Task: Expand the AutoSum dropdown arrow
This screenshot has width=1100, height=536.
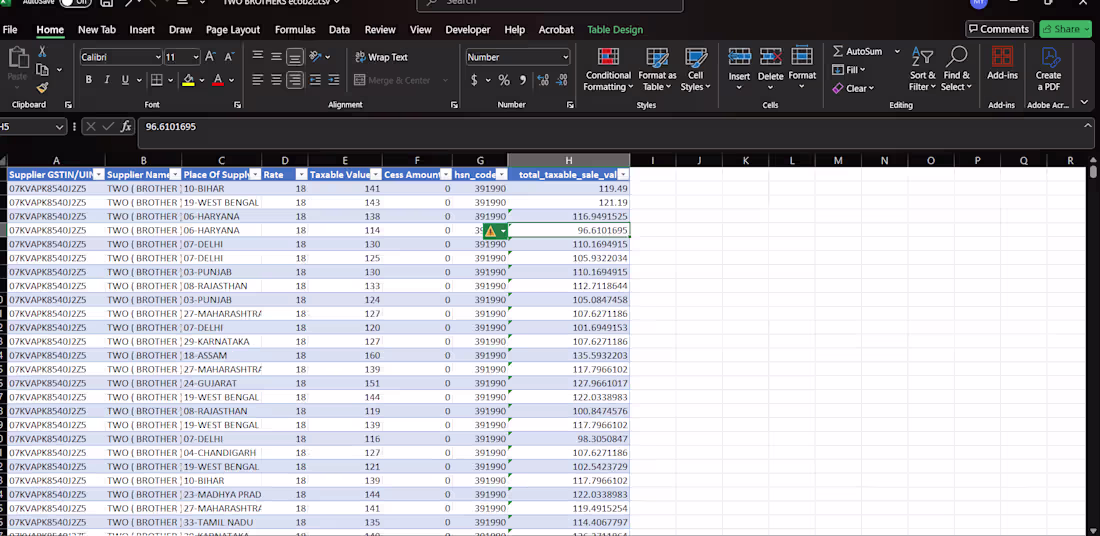Action: (897, 51)
